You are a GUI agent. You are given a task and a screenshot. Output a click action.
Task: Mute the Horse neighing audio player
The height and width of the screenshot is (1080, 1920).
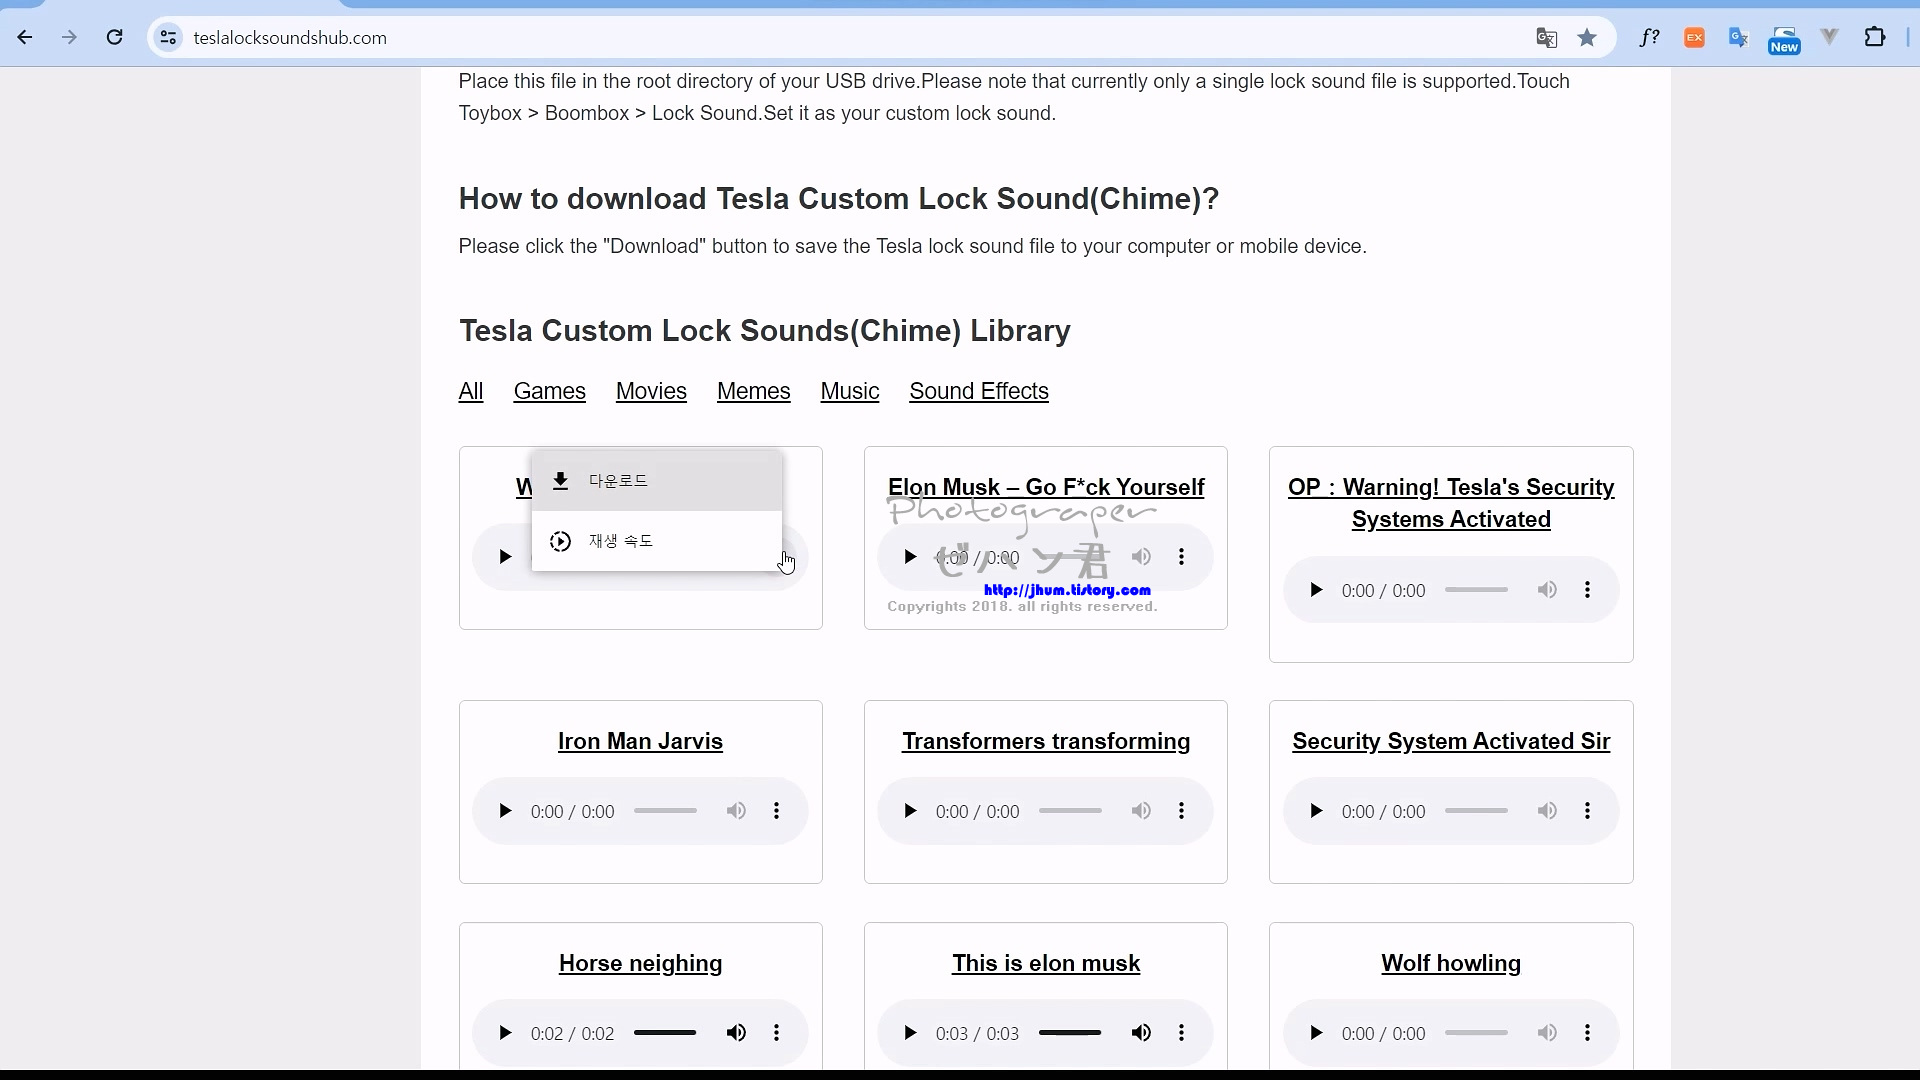(x=736, y=1033)
